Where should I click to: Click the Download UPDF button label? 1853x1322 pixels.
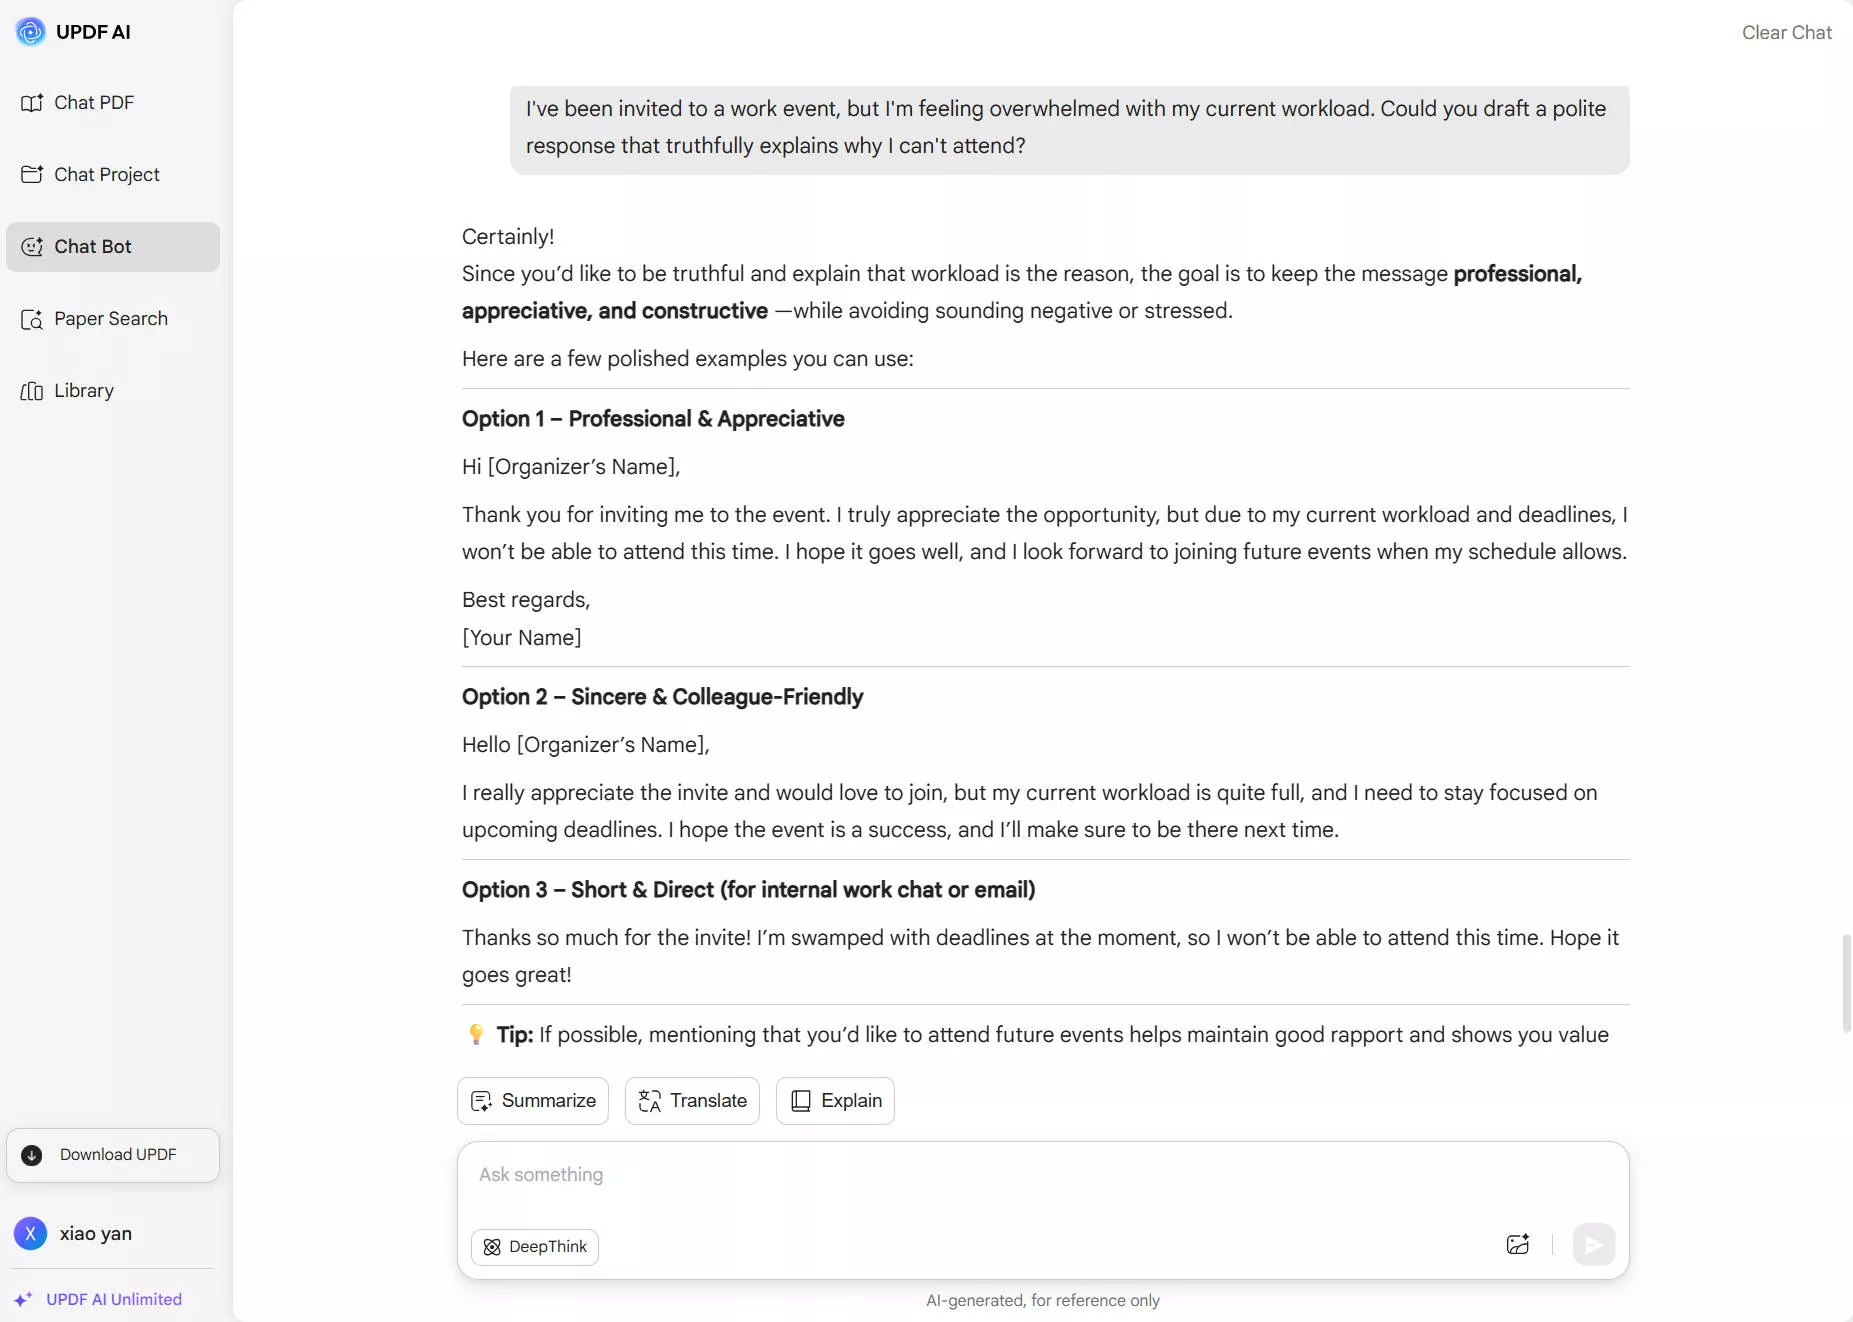coord(118,1155)
